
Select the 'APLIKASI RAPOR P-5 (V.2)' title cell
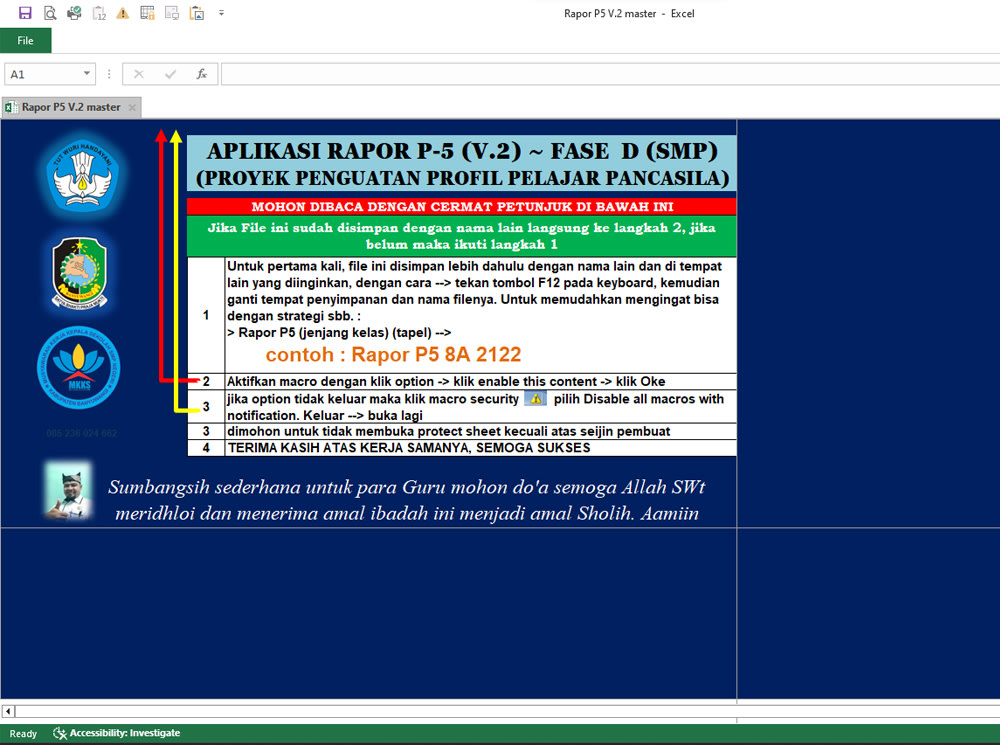click(x=462, y=164)
